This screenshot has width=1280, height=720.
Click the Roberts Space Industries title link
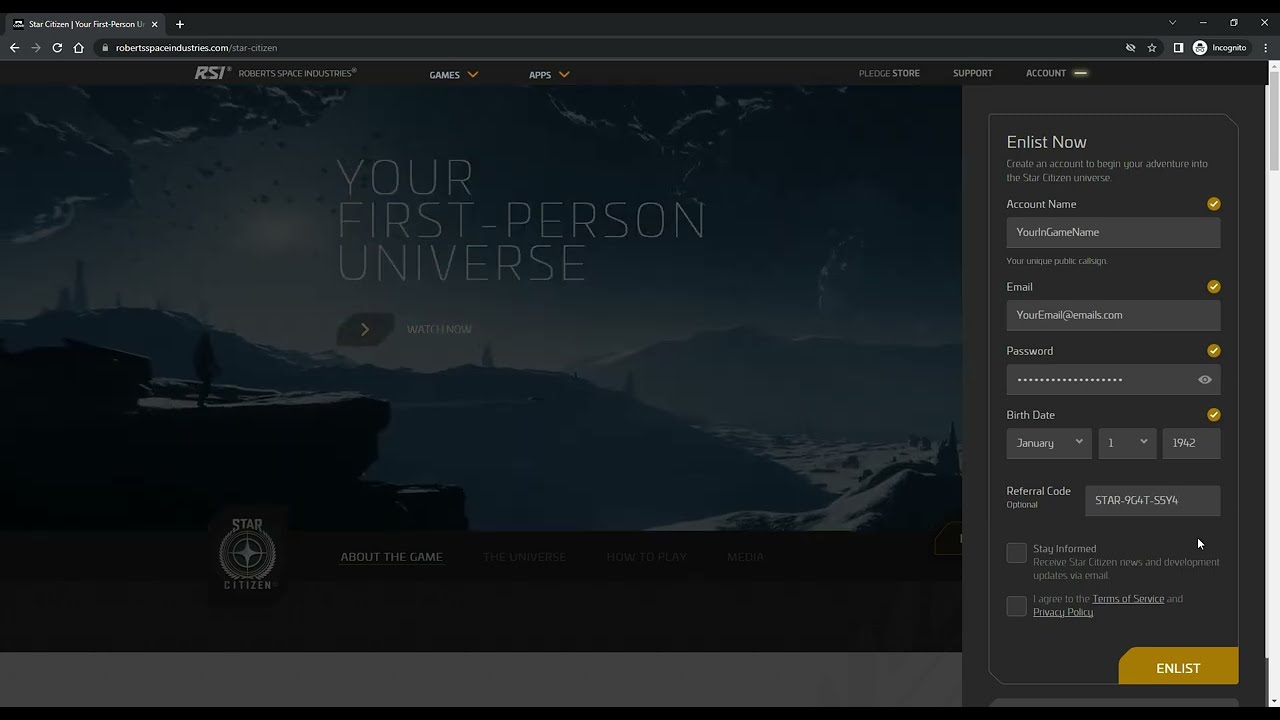click(x=297, y=73)
